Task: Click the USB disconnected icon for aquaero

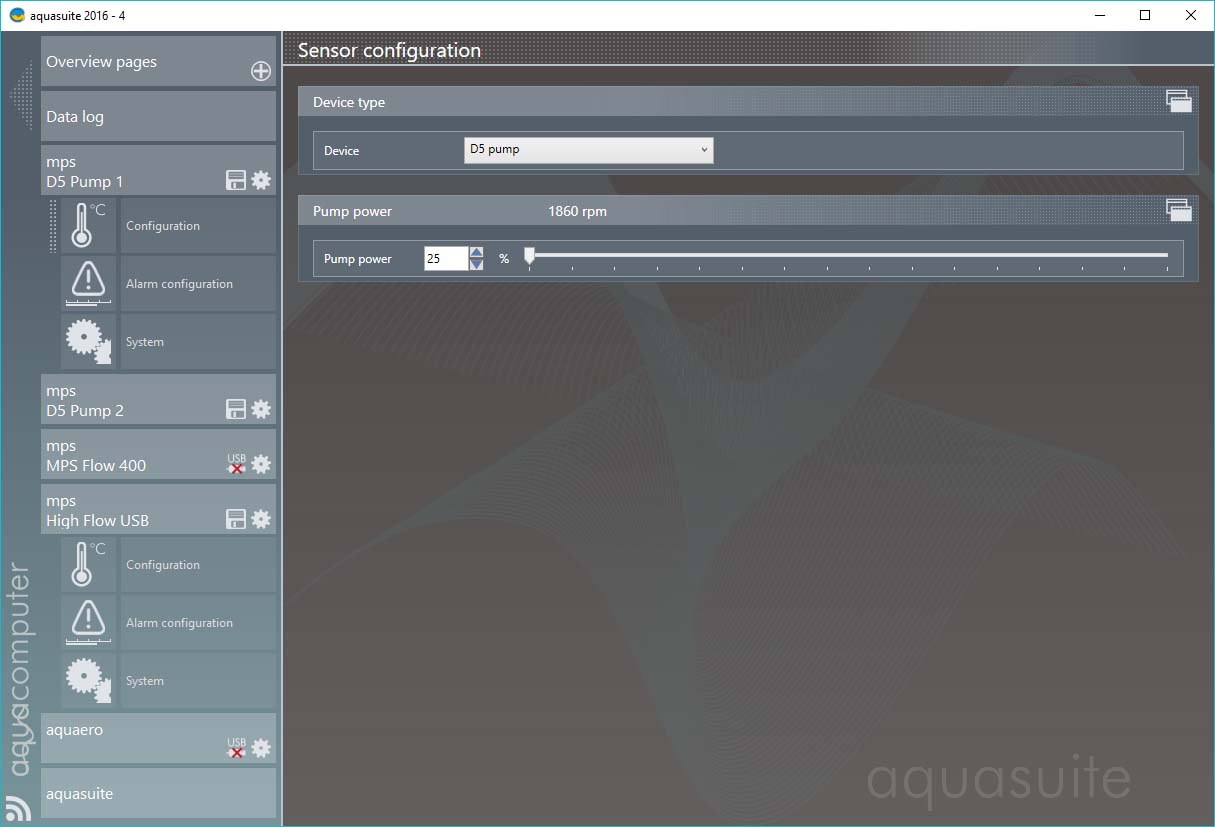Action: (x=236, y=748)
